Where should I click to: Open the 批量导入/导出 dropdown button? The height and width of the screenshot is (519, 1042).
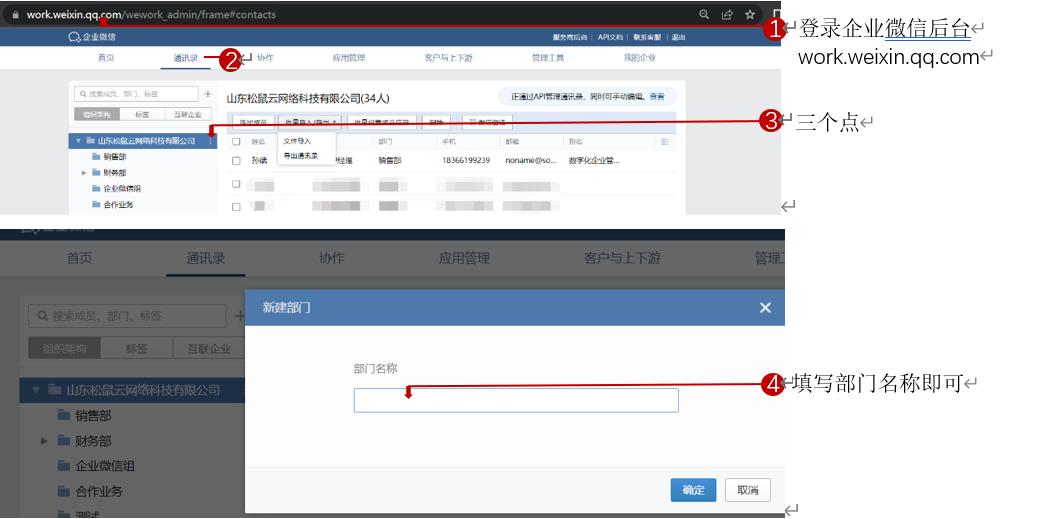click(310, 122)
